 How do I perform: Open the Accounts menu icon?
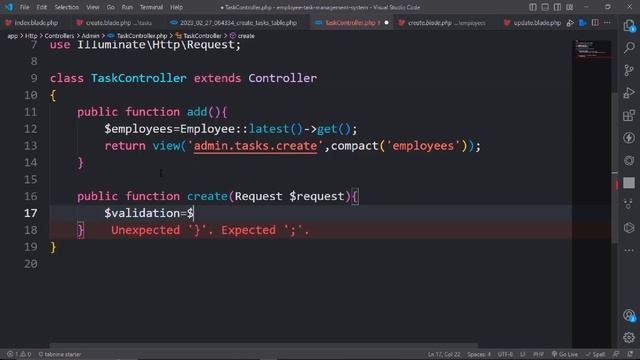pyautogui.click(x=629, y=315)
